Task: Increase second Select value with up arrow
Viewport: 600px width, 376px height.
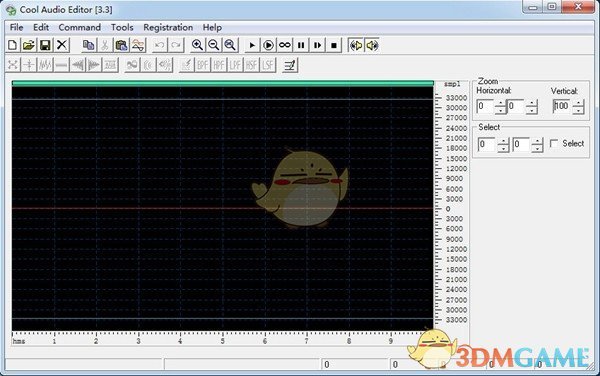Action: click(537, 141)
